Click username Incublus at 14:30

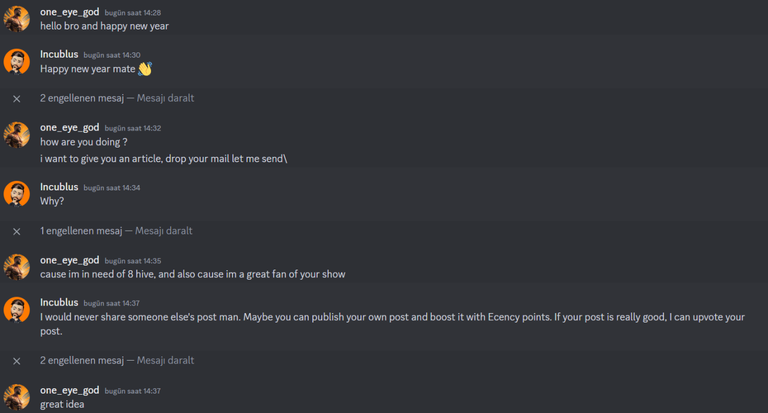pyautogui.click(x=59, y=54)
